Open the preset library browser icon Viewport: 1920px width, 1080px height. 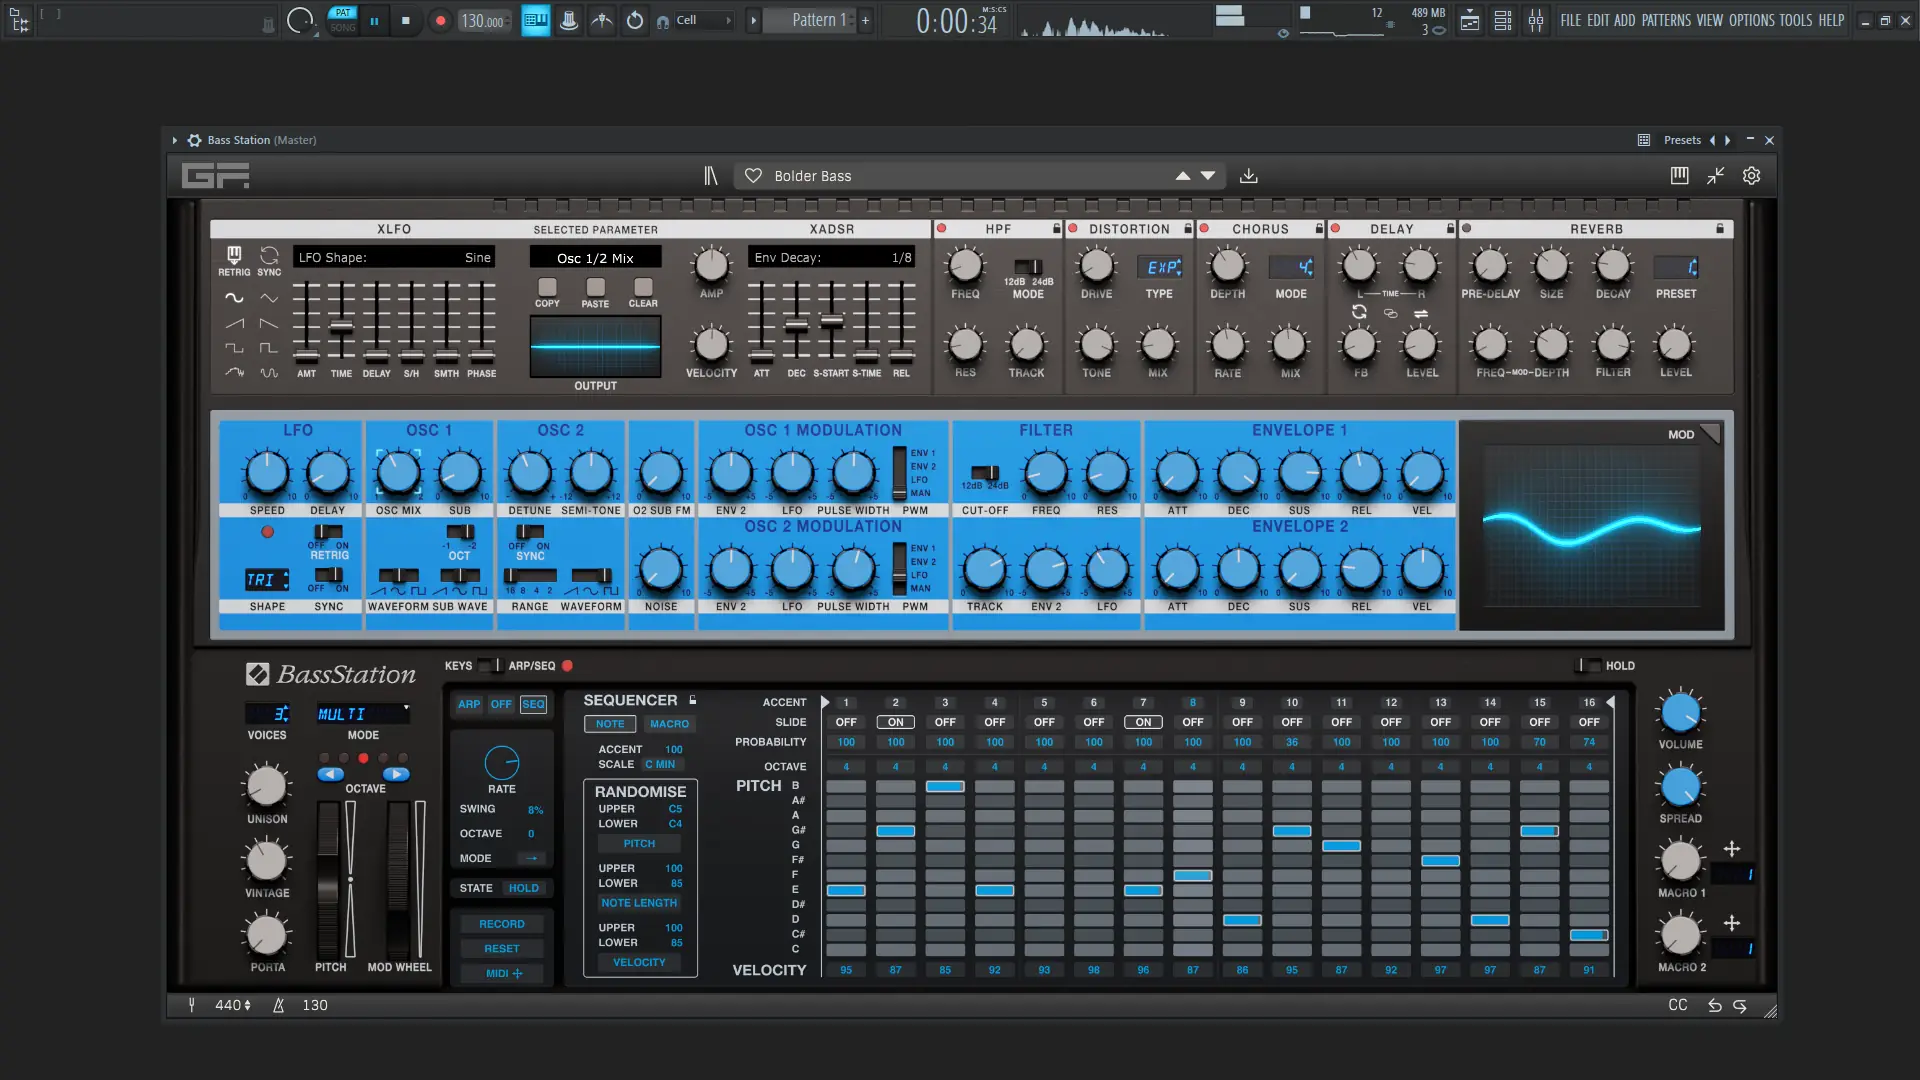click(710, 176)
